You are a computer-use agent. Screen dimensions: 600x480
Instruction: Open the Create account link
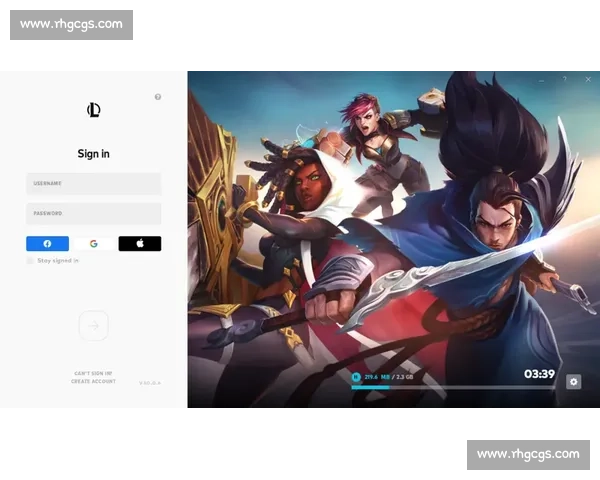93,381
